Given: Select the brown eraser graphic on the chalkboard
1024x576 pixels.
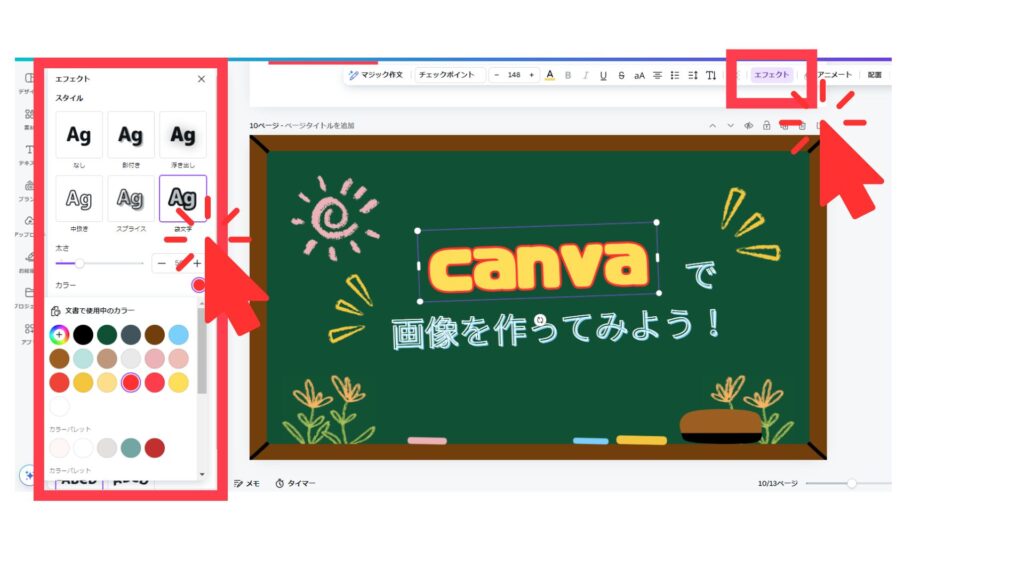Looking at the screenshot, I should point(720,426).
